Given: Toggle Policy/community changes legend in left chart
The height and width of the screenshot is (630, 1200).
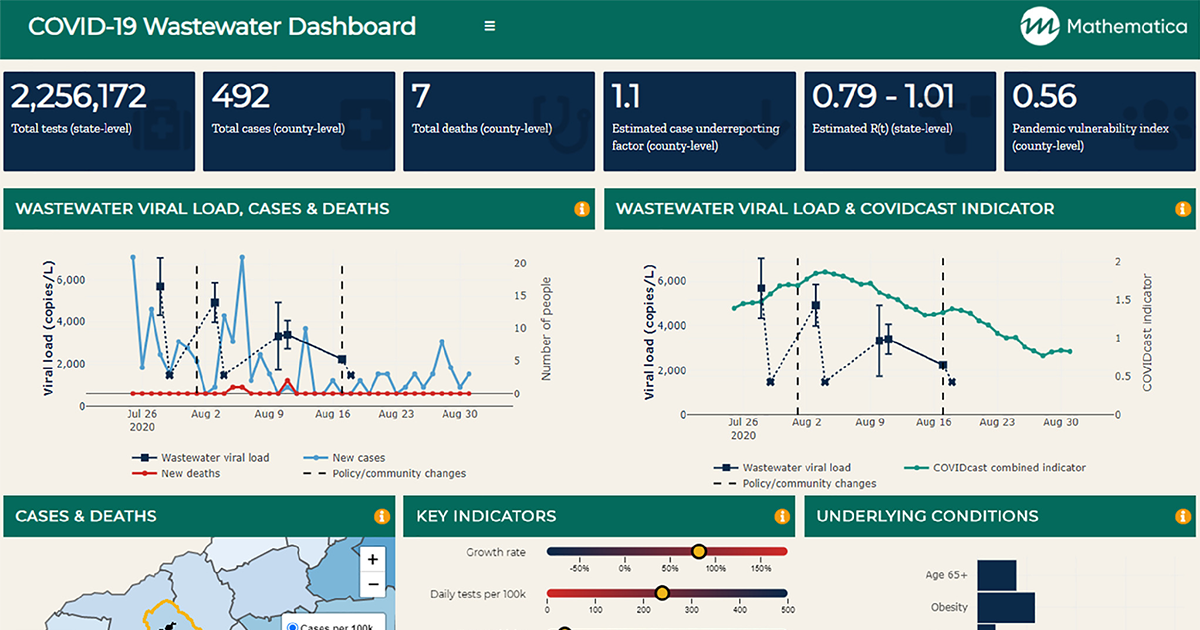Looking at the screenshot, I should pos(383,474).
